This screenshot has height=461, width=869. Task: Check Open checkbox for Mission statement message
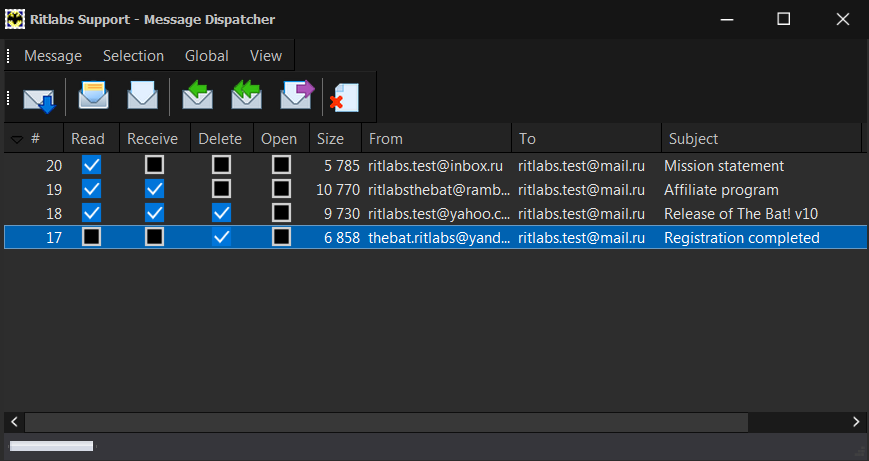pyautogui.click(x=282, y=165)
